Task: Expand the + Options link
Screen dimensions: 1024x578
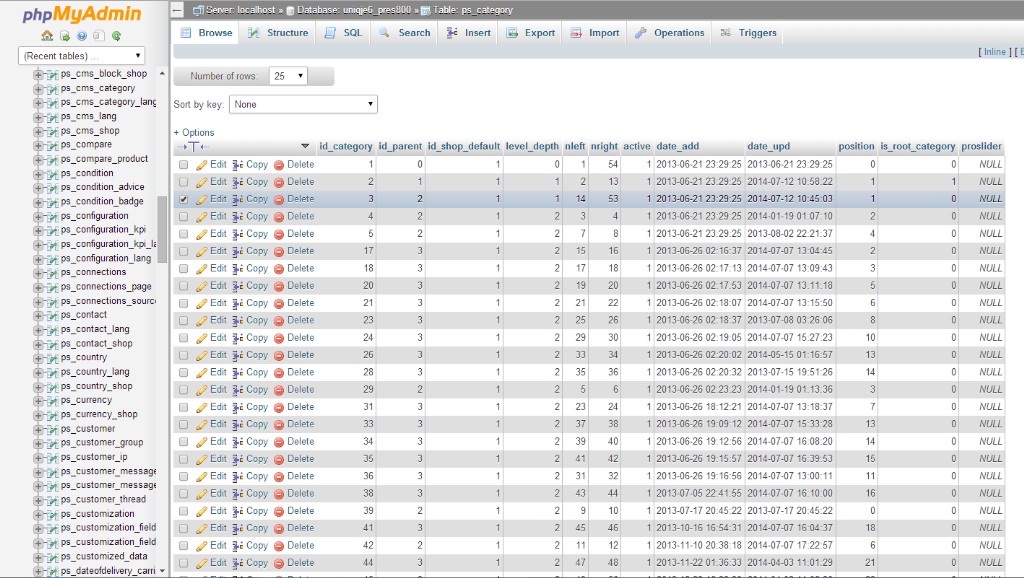Action: [194, 132]
